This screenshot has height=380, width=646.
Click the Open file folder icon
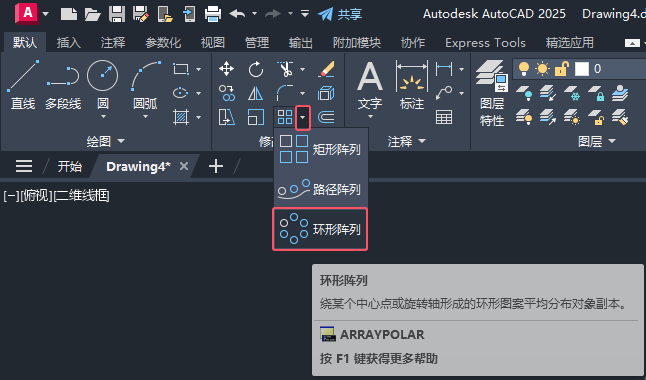point(92,14)
